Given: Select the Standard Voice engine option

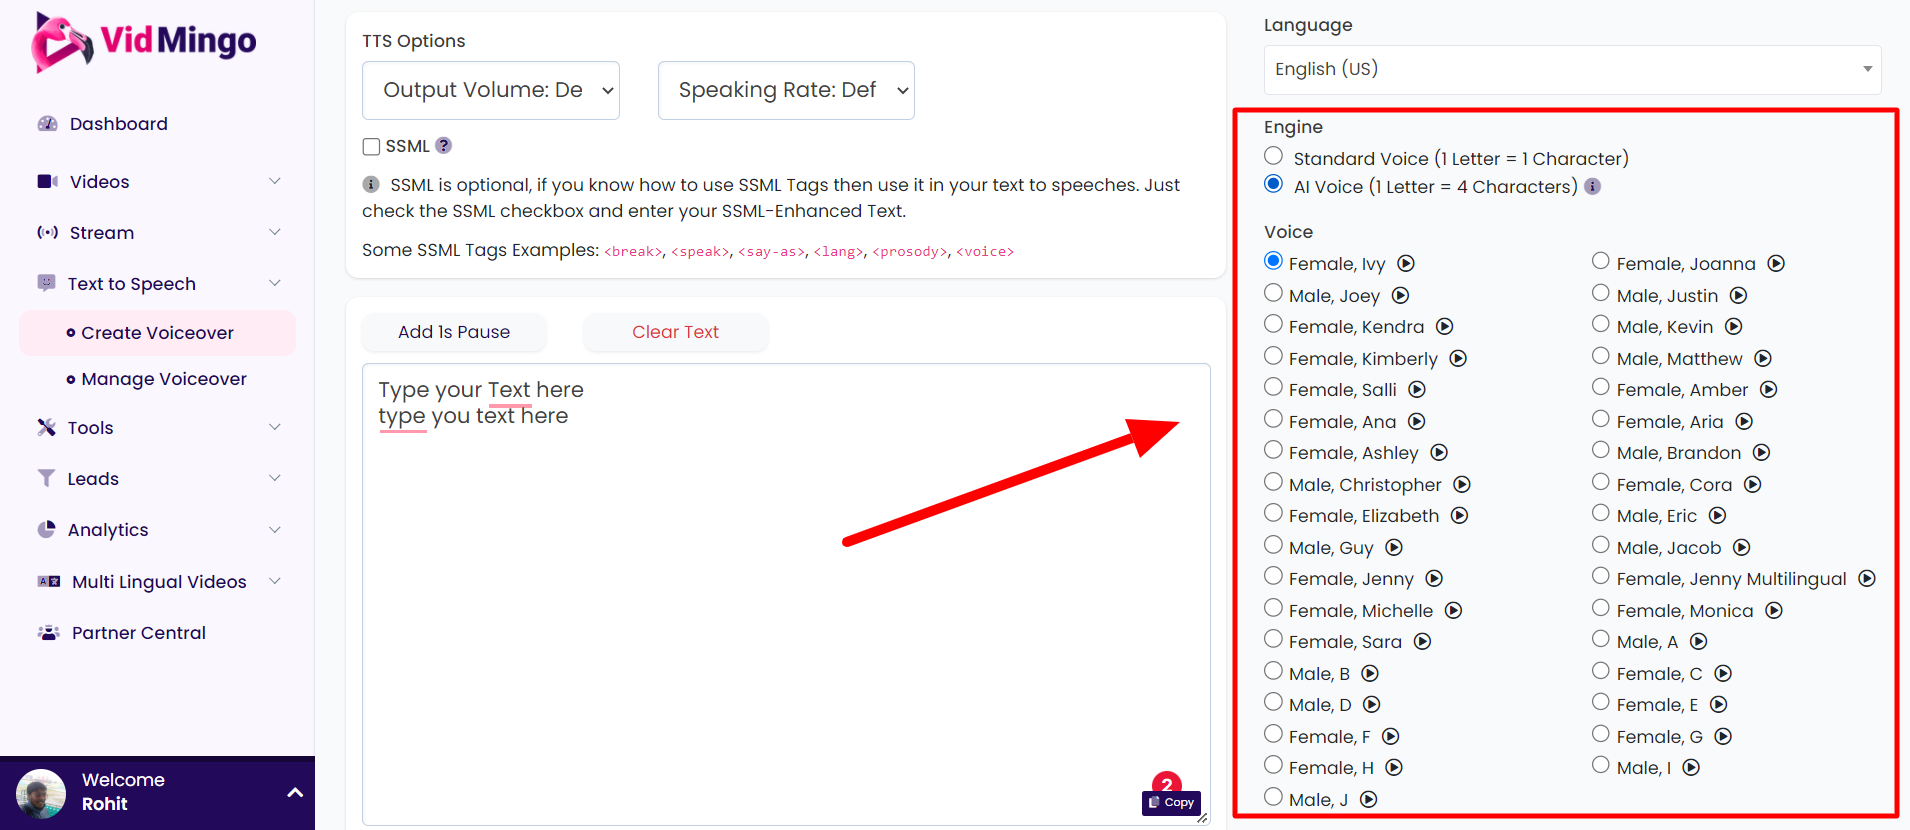Looking at the screenshot, I should click(x=1273, y=156).
